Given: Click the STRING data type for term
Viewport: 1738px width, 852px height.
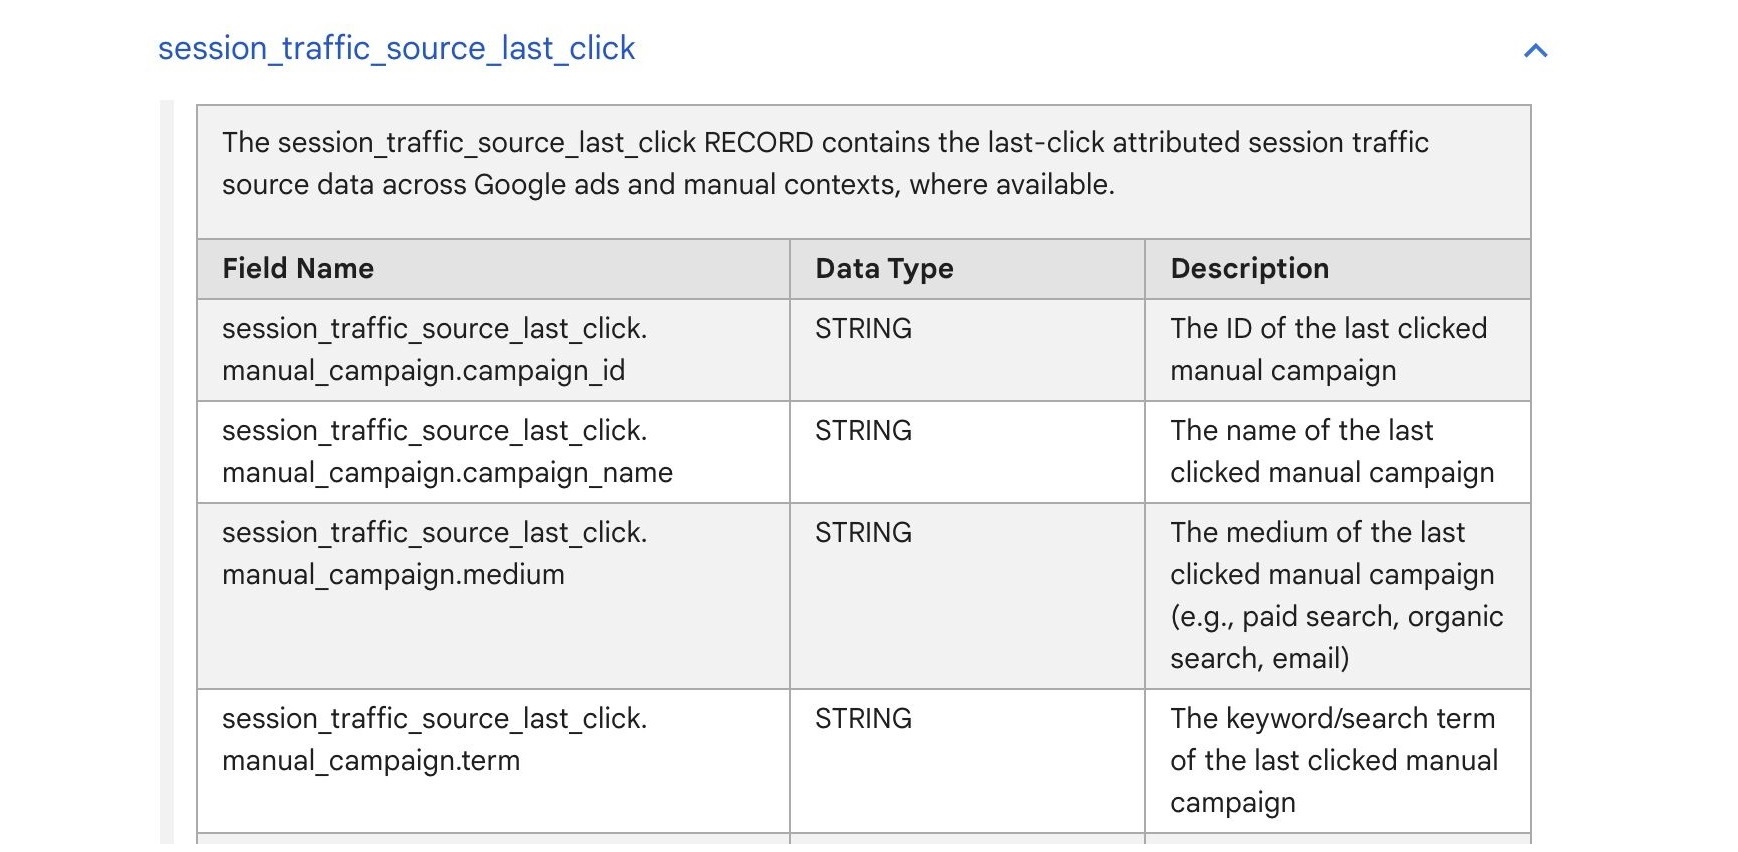Looking at the screenshot, I should [863, 718].
